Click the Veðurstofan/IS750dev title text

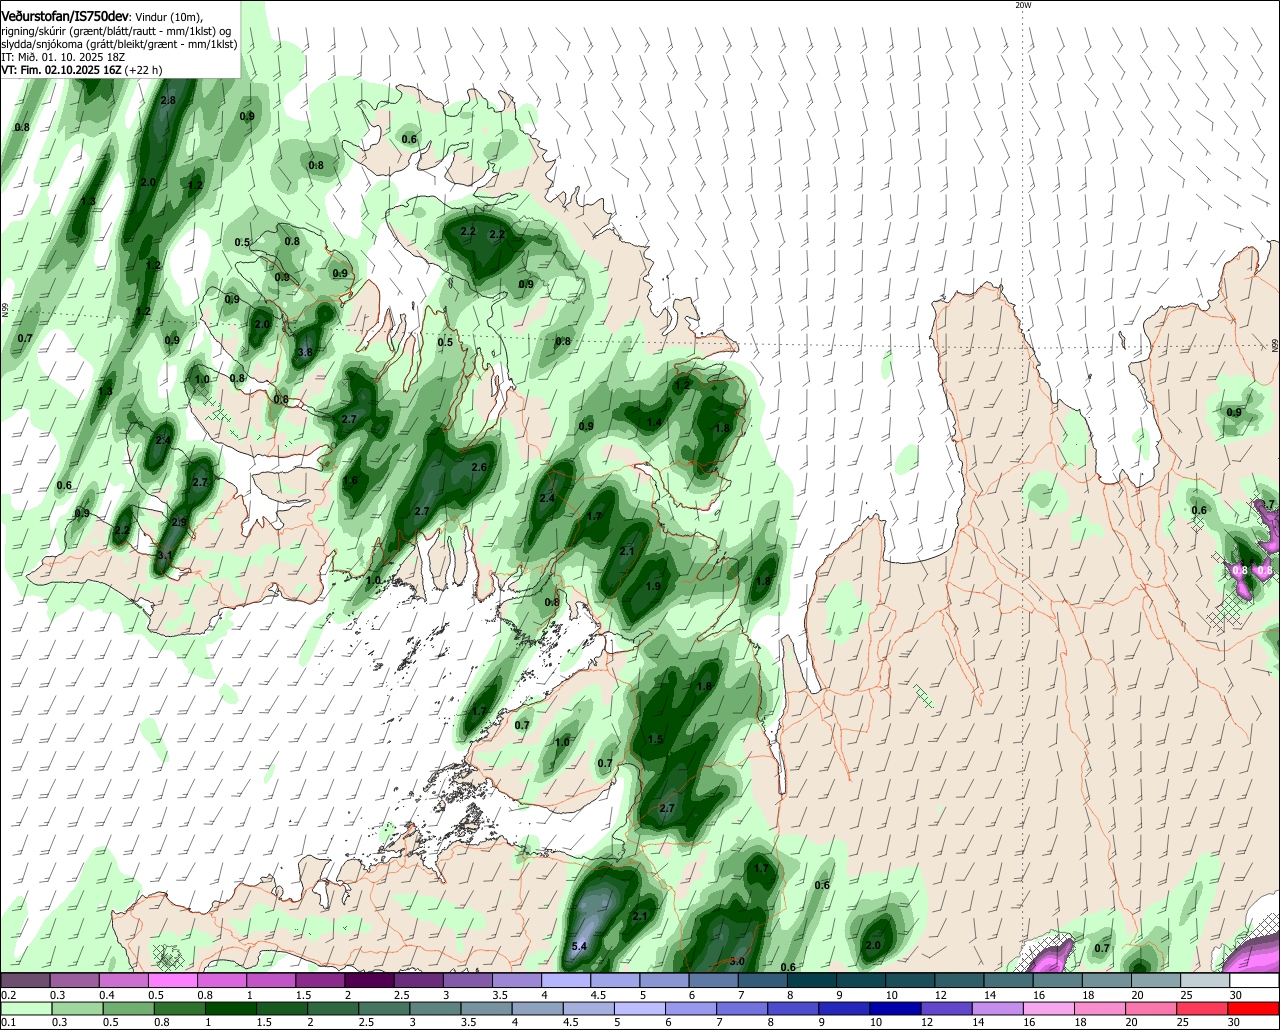(x=65, y=16)
